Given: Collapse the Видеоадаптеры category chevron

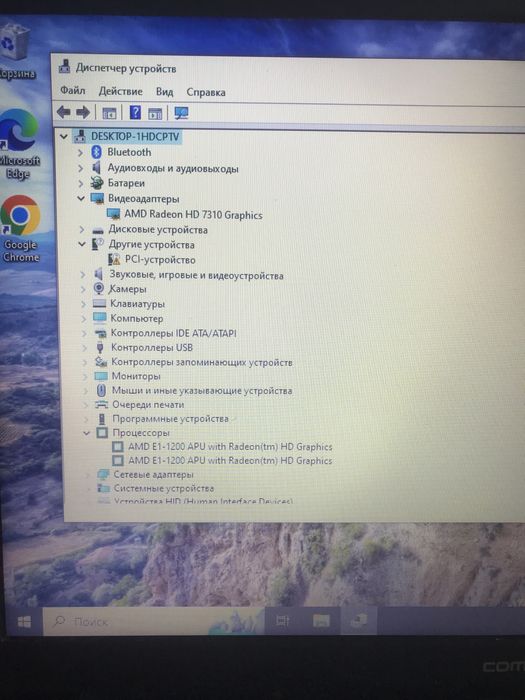Looking at the screenshot, I should point(81,198).
